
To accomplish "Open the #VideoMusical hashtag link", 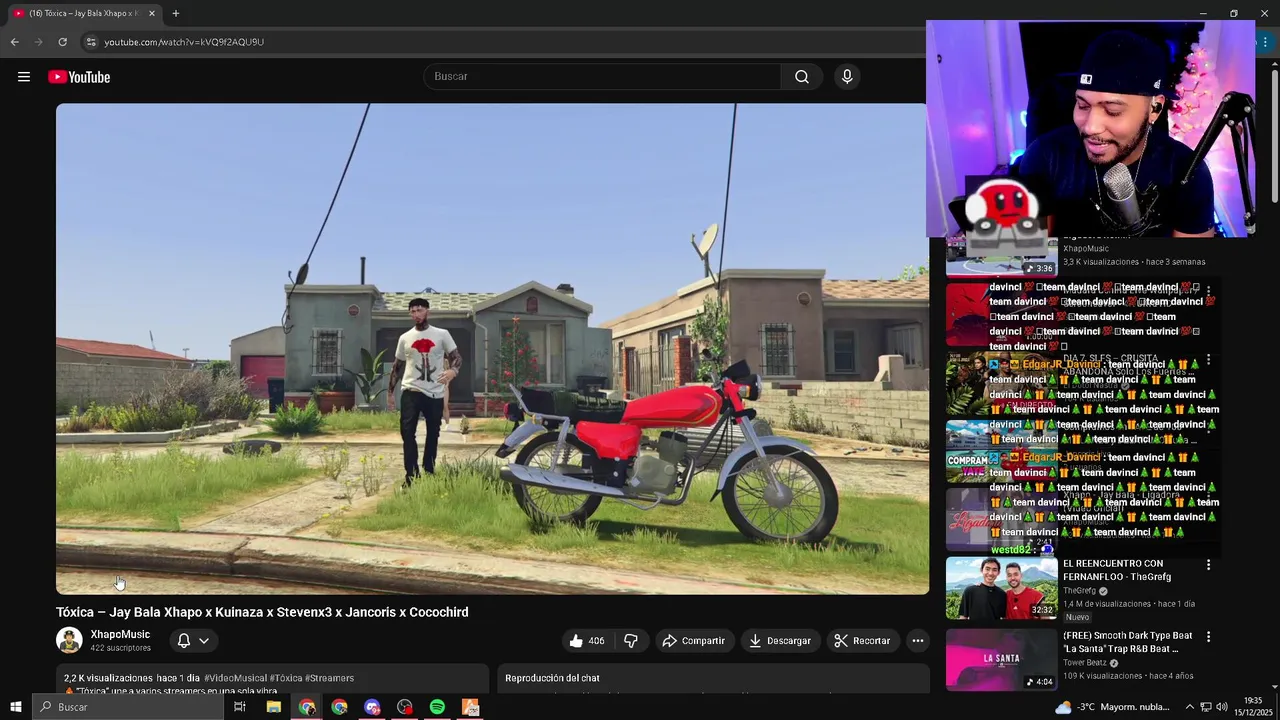I will (235, 678).
